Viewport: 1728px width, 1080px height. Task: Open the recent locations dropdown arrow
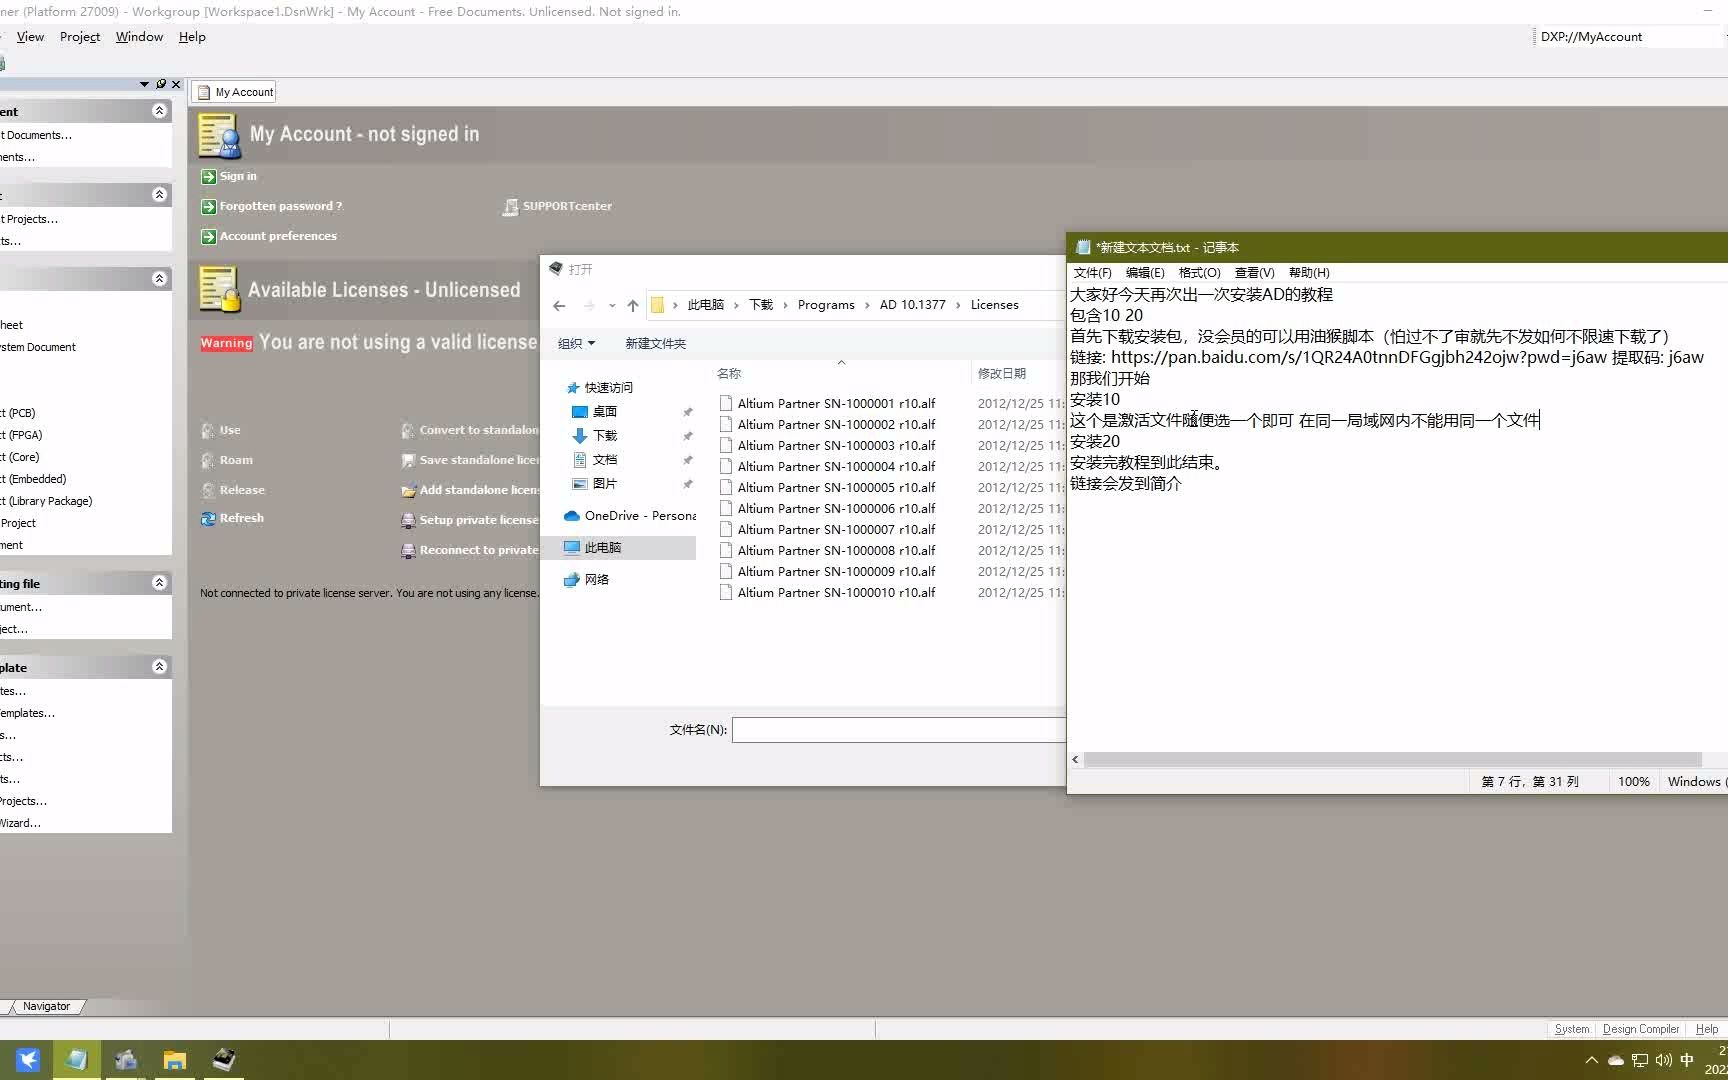[611, 306]
